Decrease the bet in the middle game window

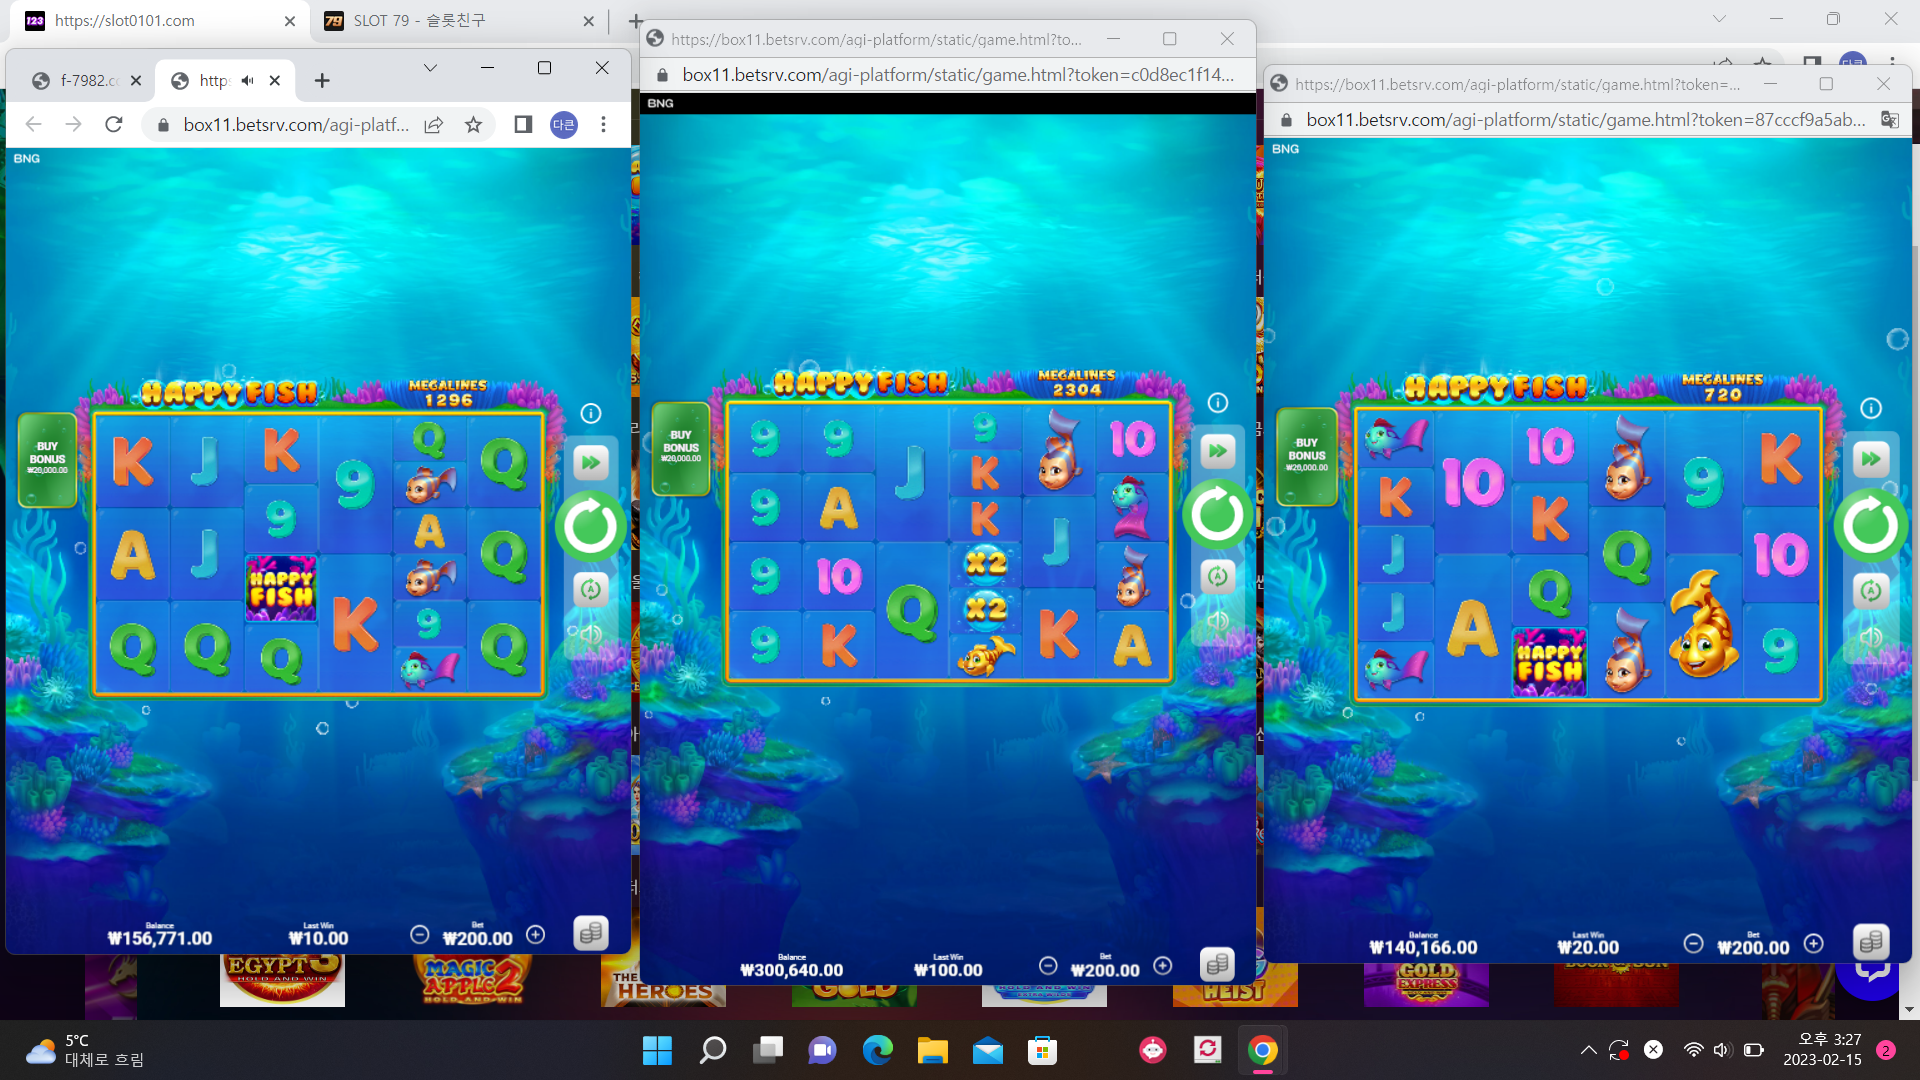pyautogui.click(x=1048, y=965)
